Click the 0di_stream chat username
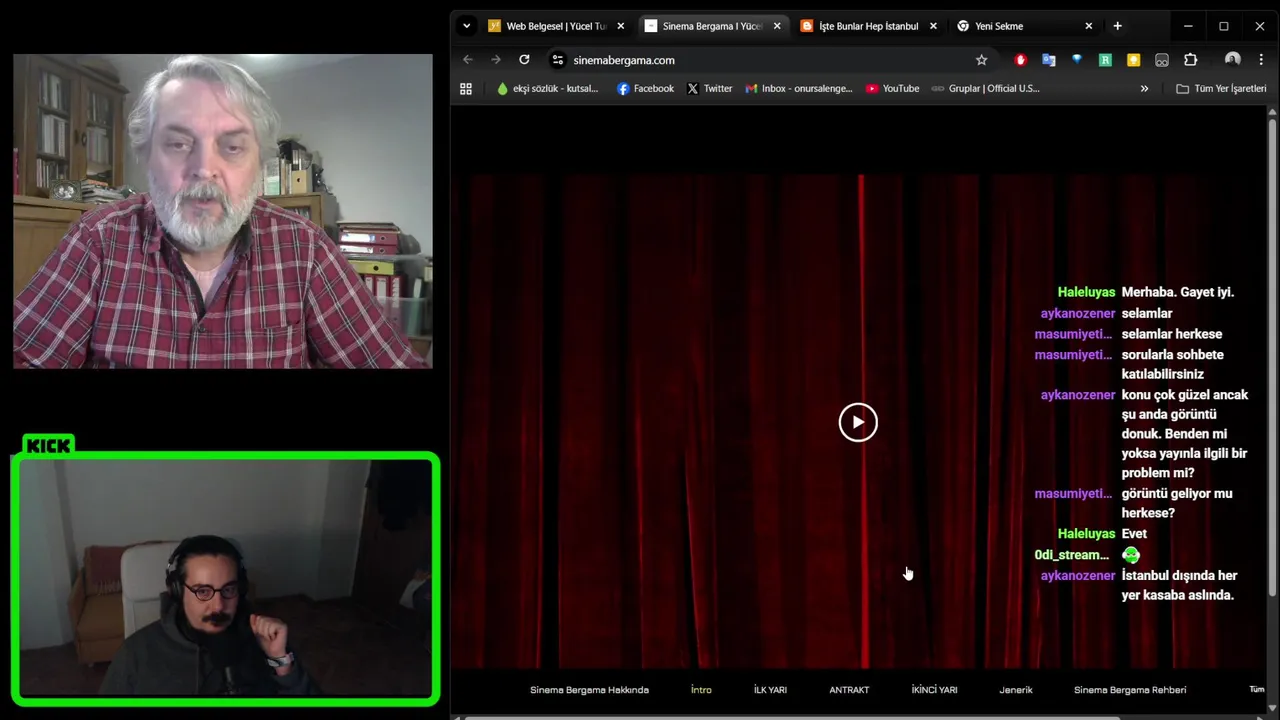1280x720 pixels. tap(1072, 555)
